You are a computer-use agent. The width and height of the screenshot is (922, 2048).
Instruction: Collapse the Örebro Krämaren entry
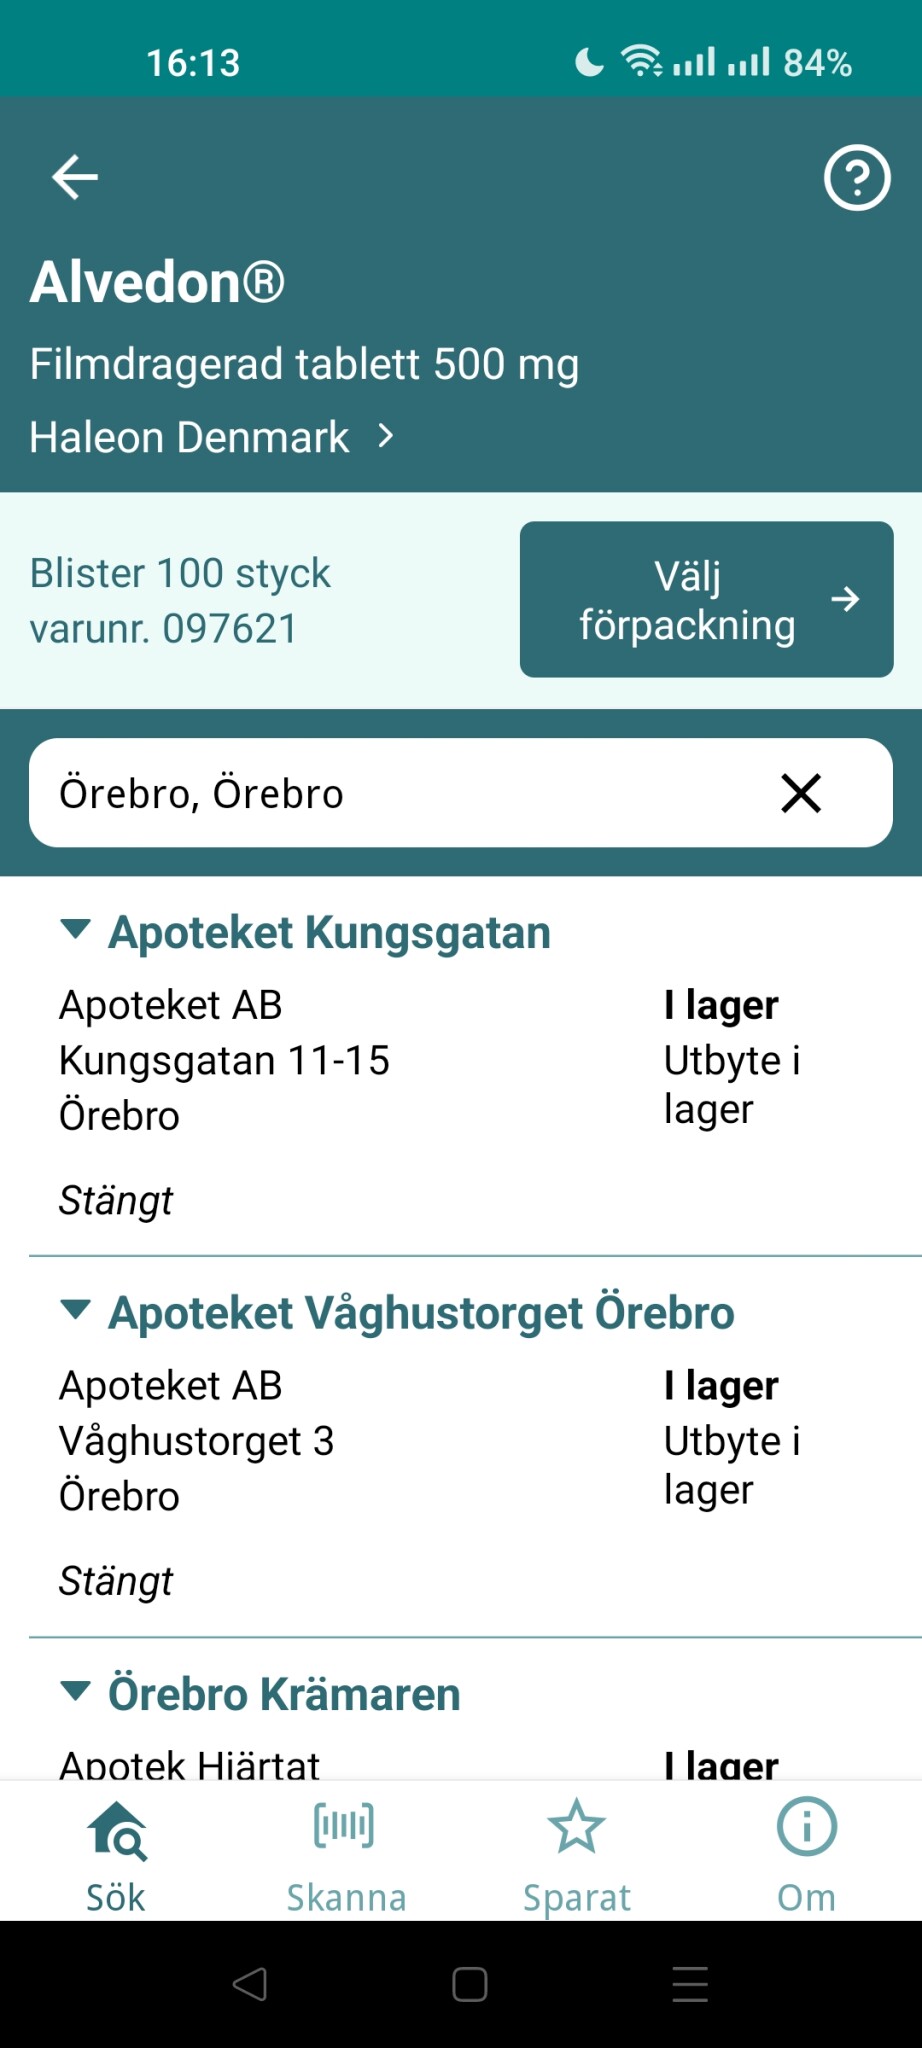(x=76, y=1691)
